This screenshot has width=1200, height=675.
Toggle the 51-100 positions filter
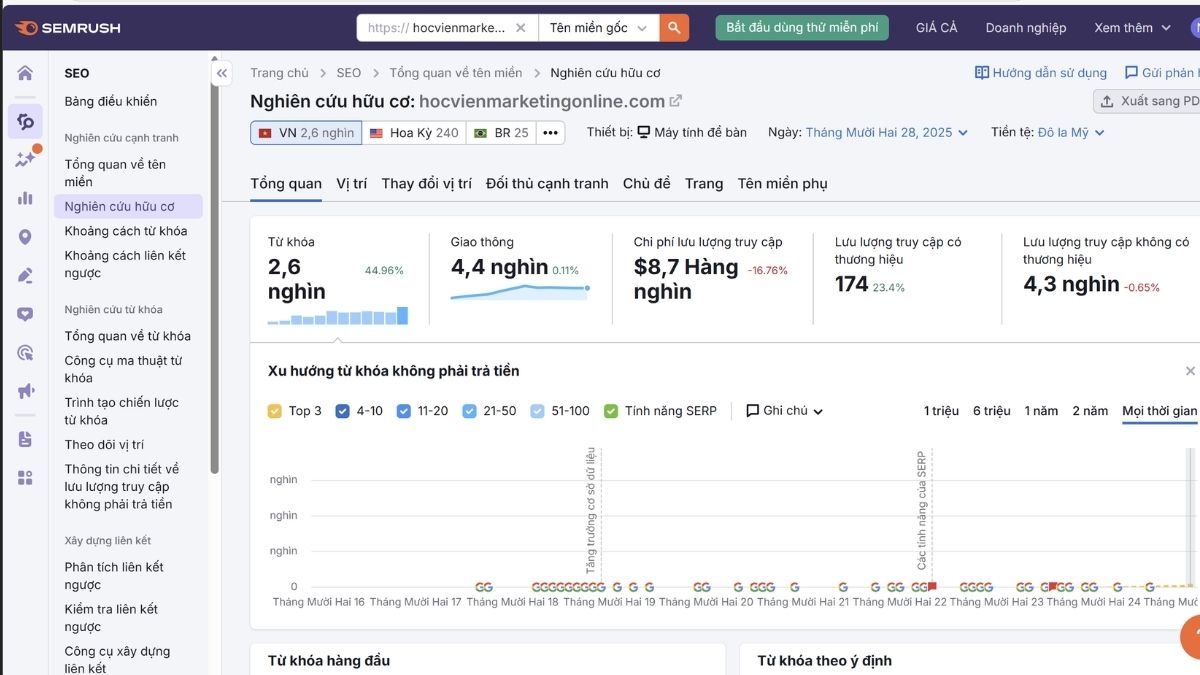(537, 410)
